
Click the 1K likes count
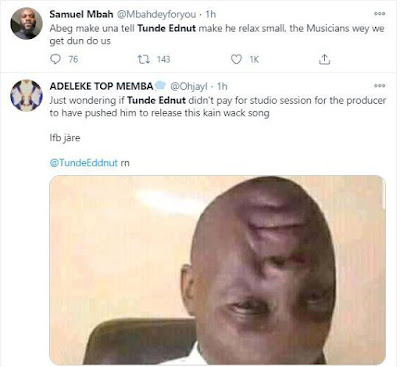click(254, 60)
